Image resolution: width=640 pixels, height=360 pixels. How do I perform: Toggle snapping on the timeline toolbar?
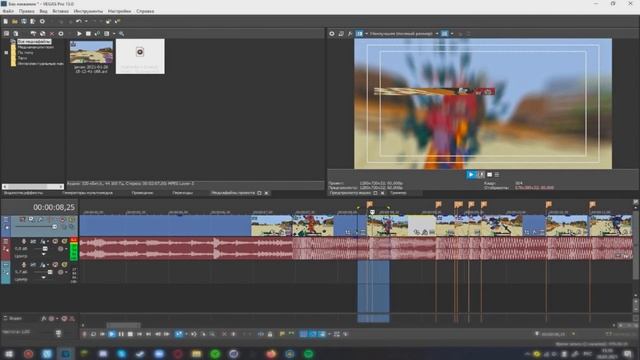click(x=303, y=334)
